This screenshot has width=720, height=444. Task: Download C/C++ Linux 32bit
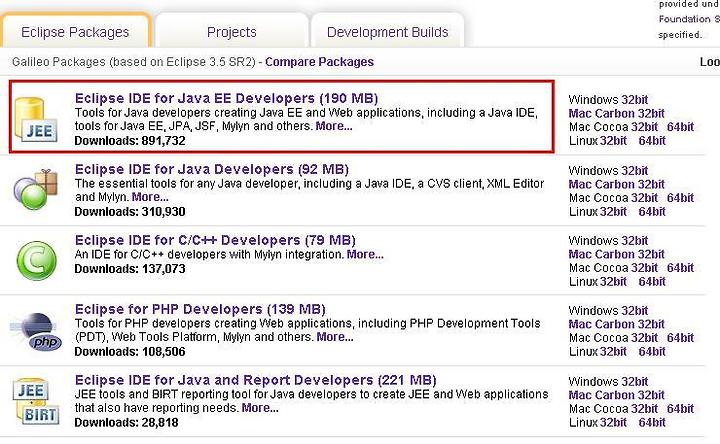click(x=613, y=281)
